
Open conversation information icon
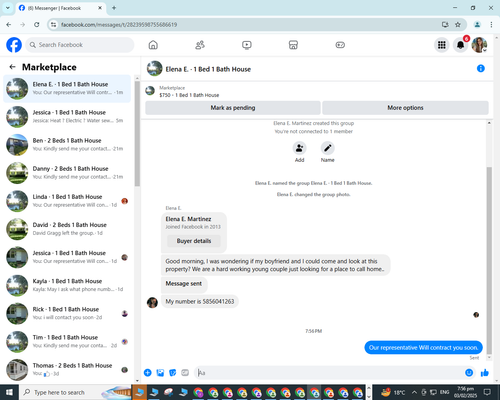[x=481, y=68]
